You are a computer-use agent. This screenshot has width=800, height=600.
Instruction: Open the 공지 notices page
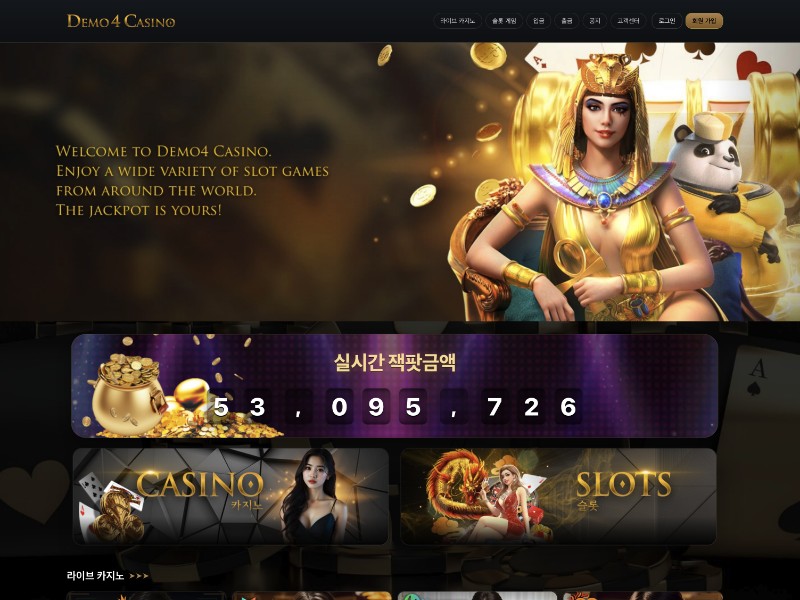pos(594,21)
